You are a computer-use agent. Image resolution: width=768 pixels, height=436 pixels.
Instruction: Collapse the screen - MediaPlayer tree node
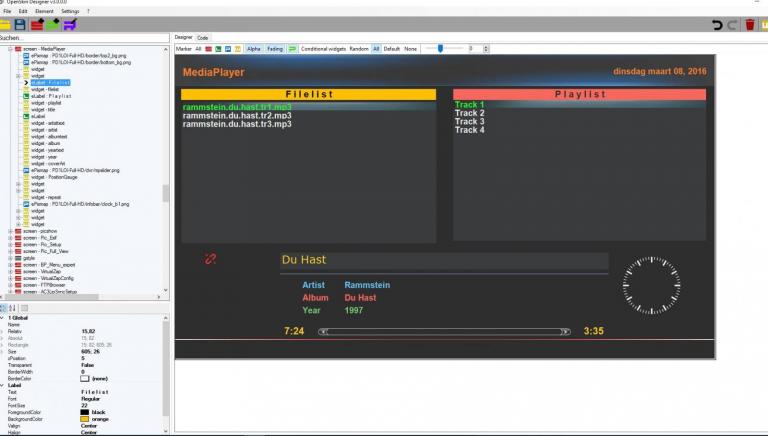[8, 48]
